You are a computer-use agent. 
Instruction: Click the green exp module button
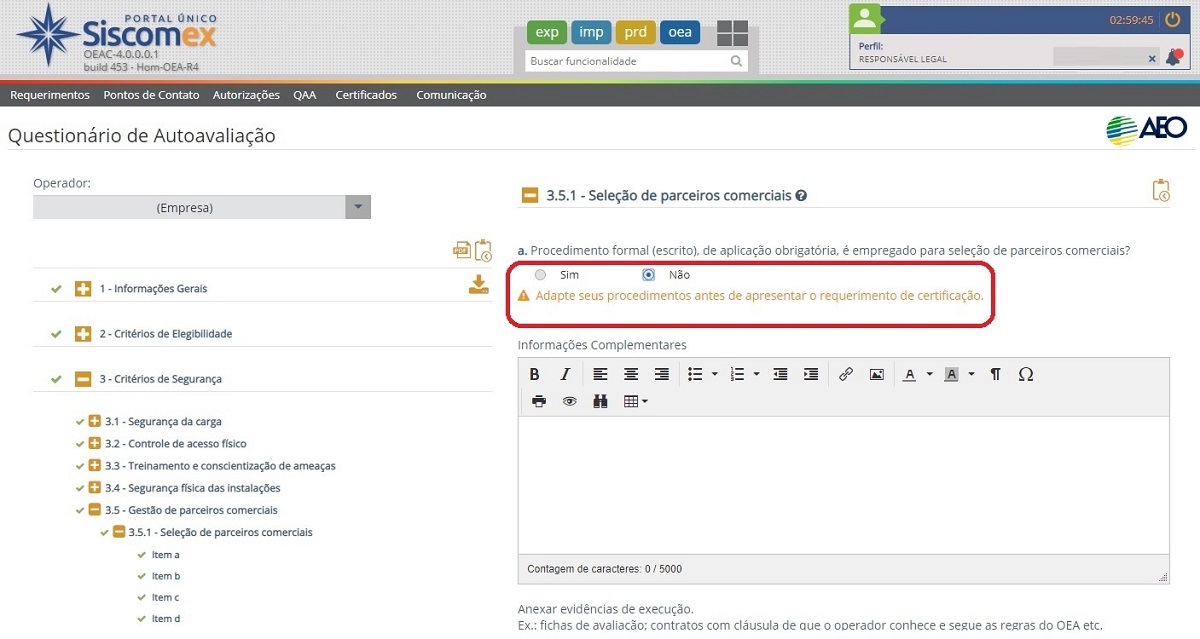[547, 32]
